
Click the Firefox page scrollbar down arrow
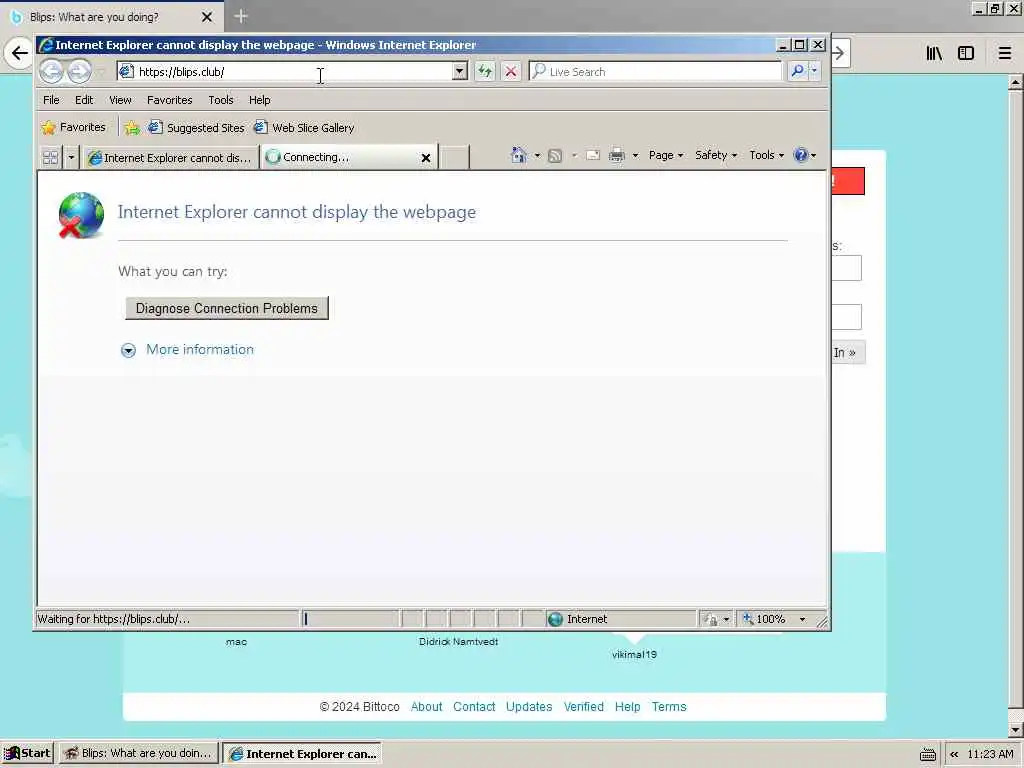click(x=1016, y=729)
